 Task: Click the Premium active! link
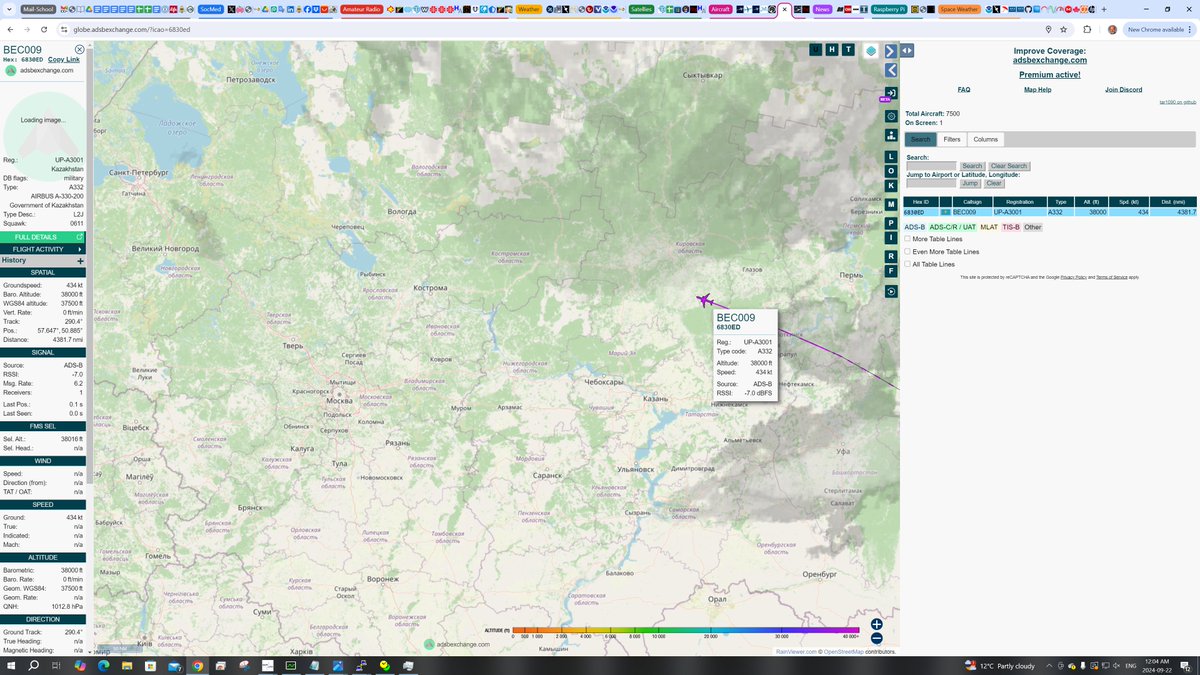click(1049, 75)
